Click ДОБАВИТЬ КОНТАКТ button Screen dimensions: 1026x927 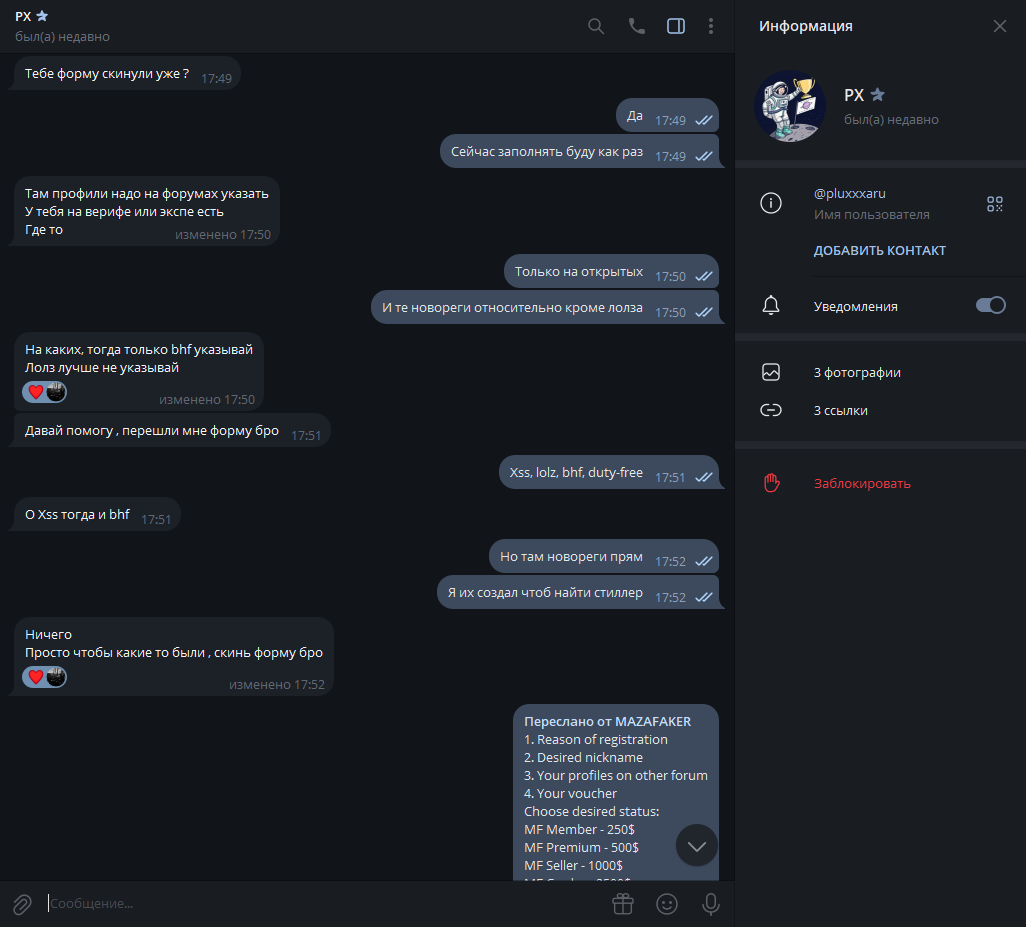click(879, 251)
